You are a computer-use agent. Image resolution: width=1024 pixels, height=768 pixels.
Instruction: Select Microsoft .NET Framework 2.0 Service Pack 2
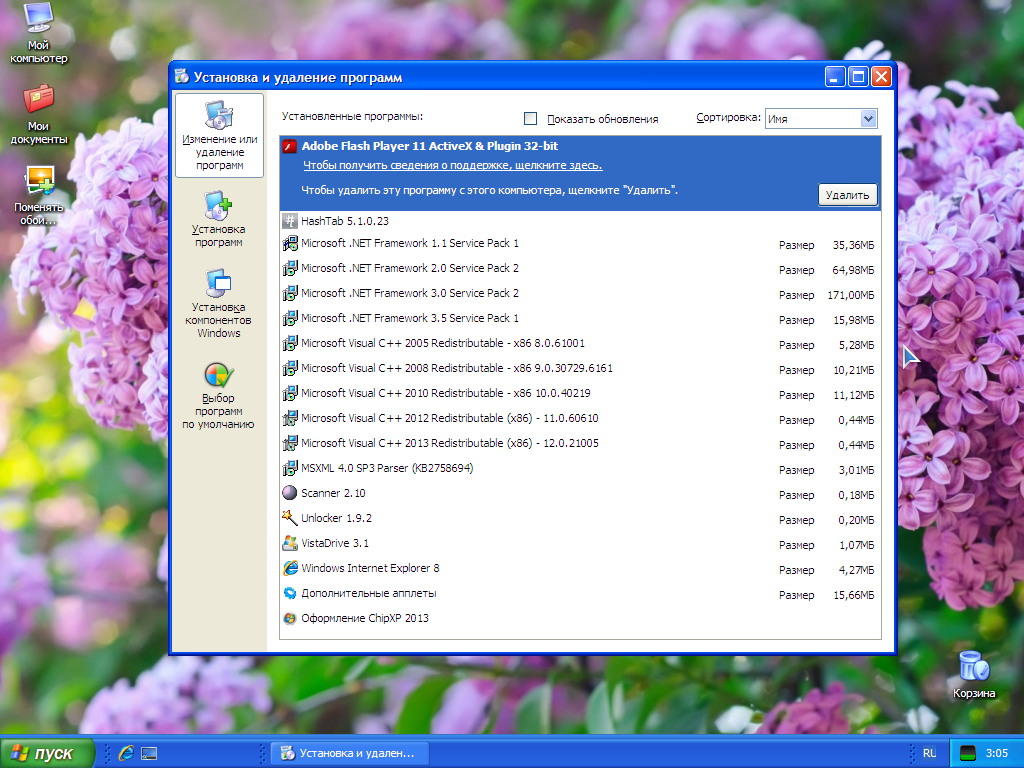[x=581, y=268]
